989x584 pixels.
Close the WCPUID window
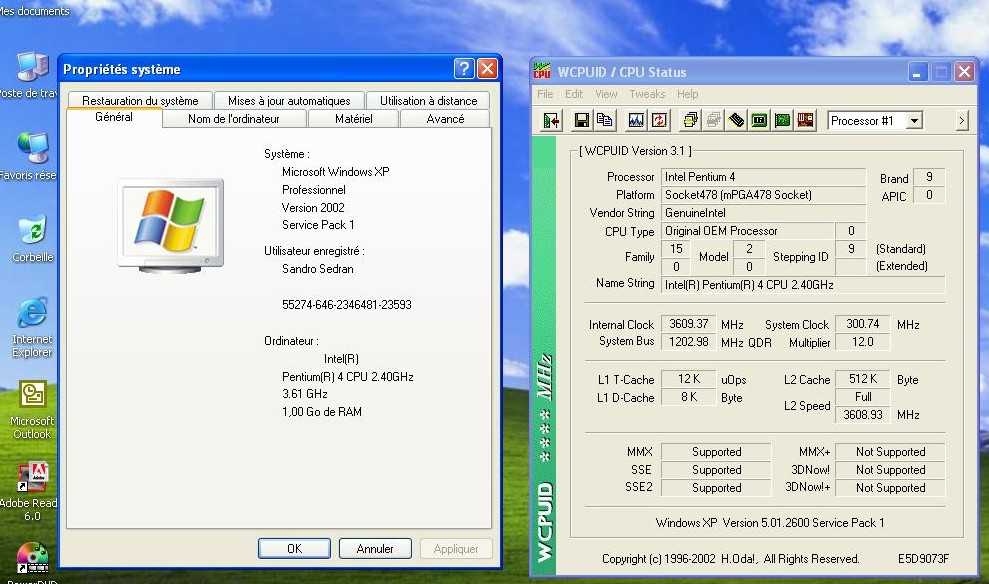pos(964,72)
